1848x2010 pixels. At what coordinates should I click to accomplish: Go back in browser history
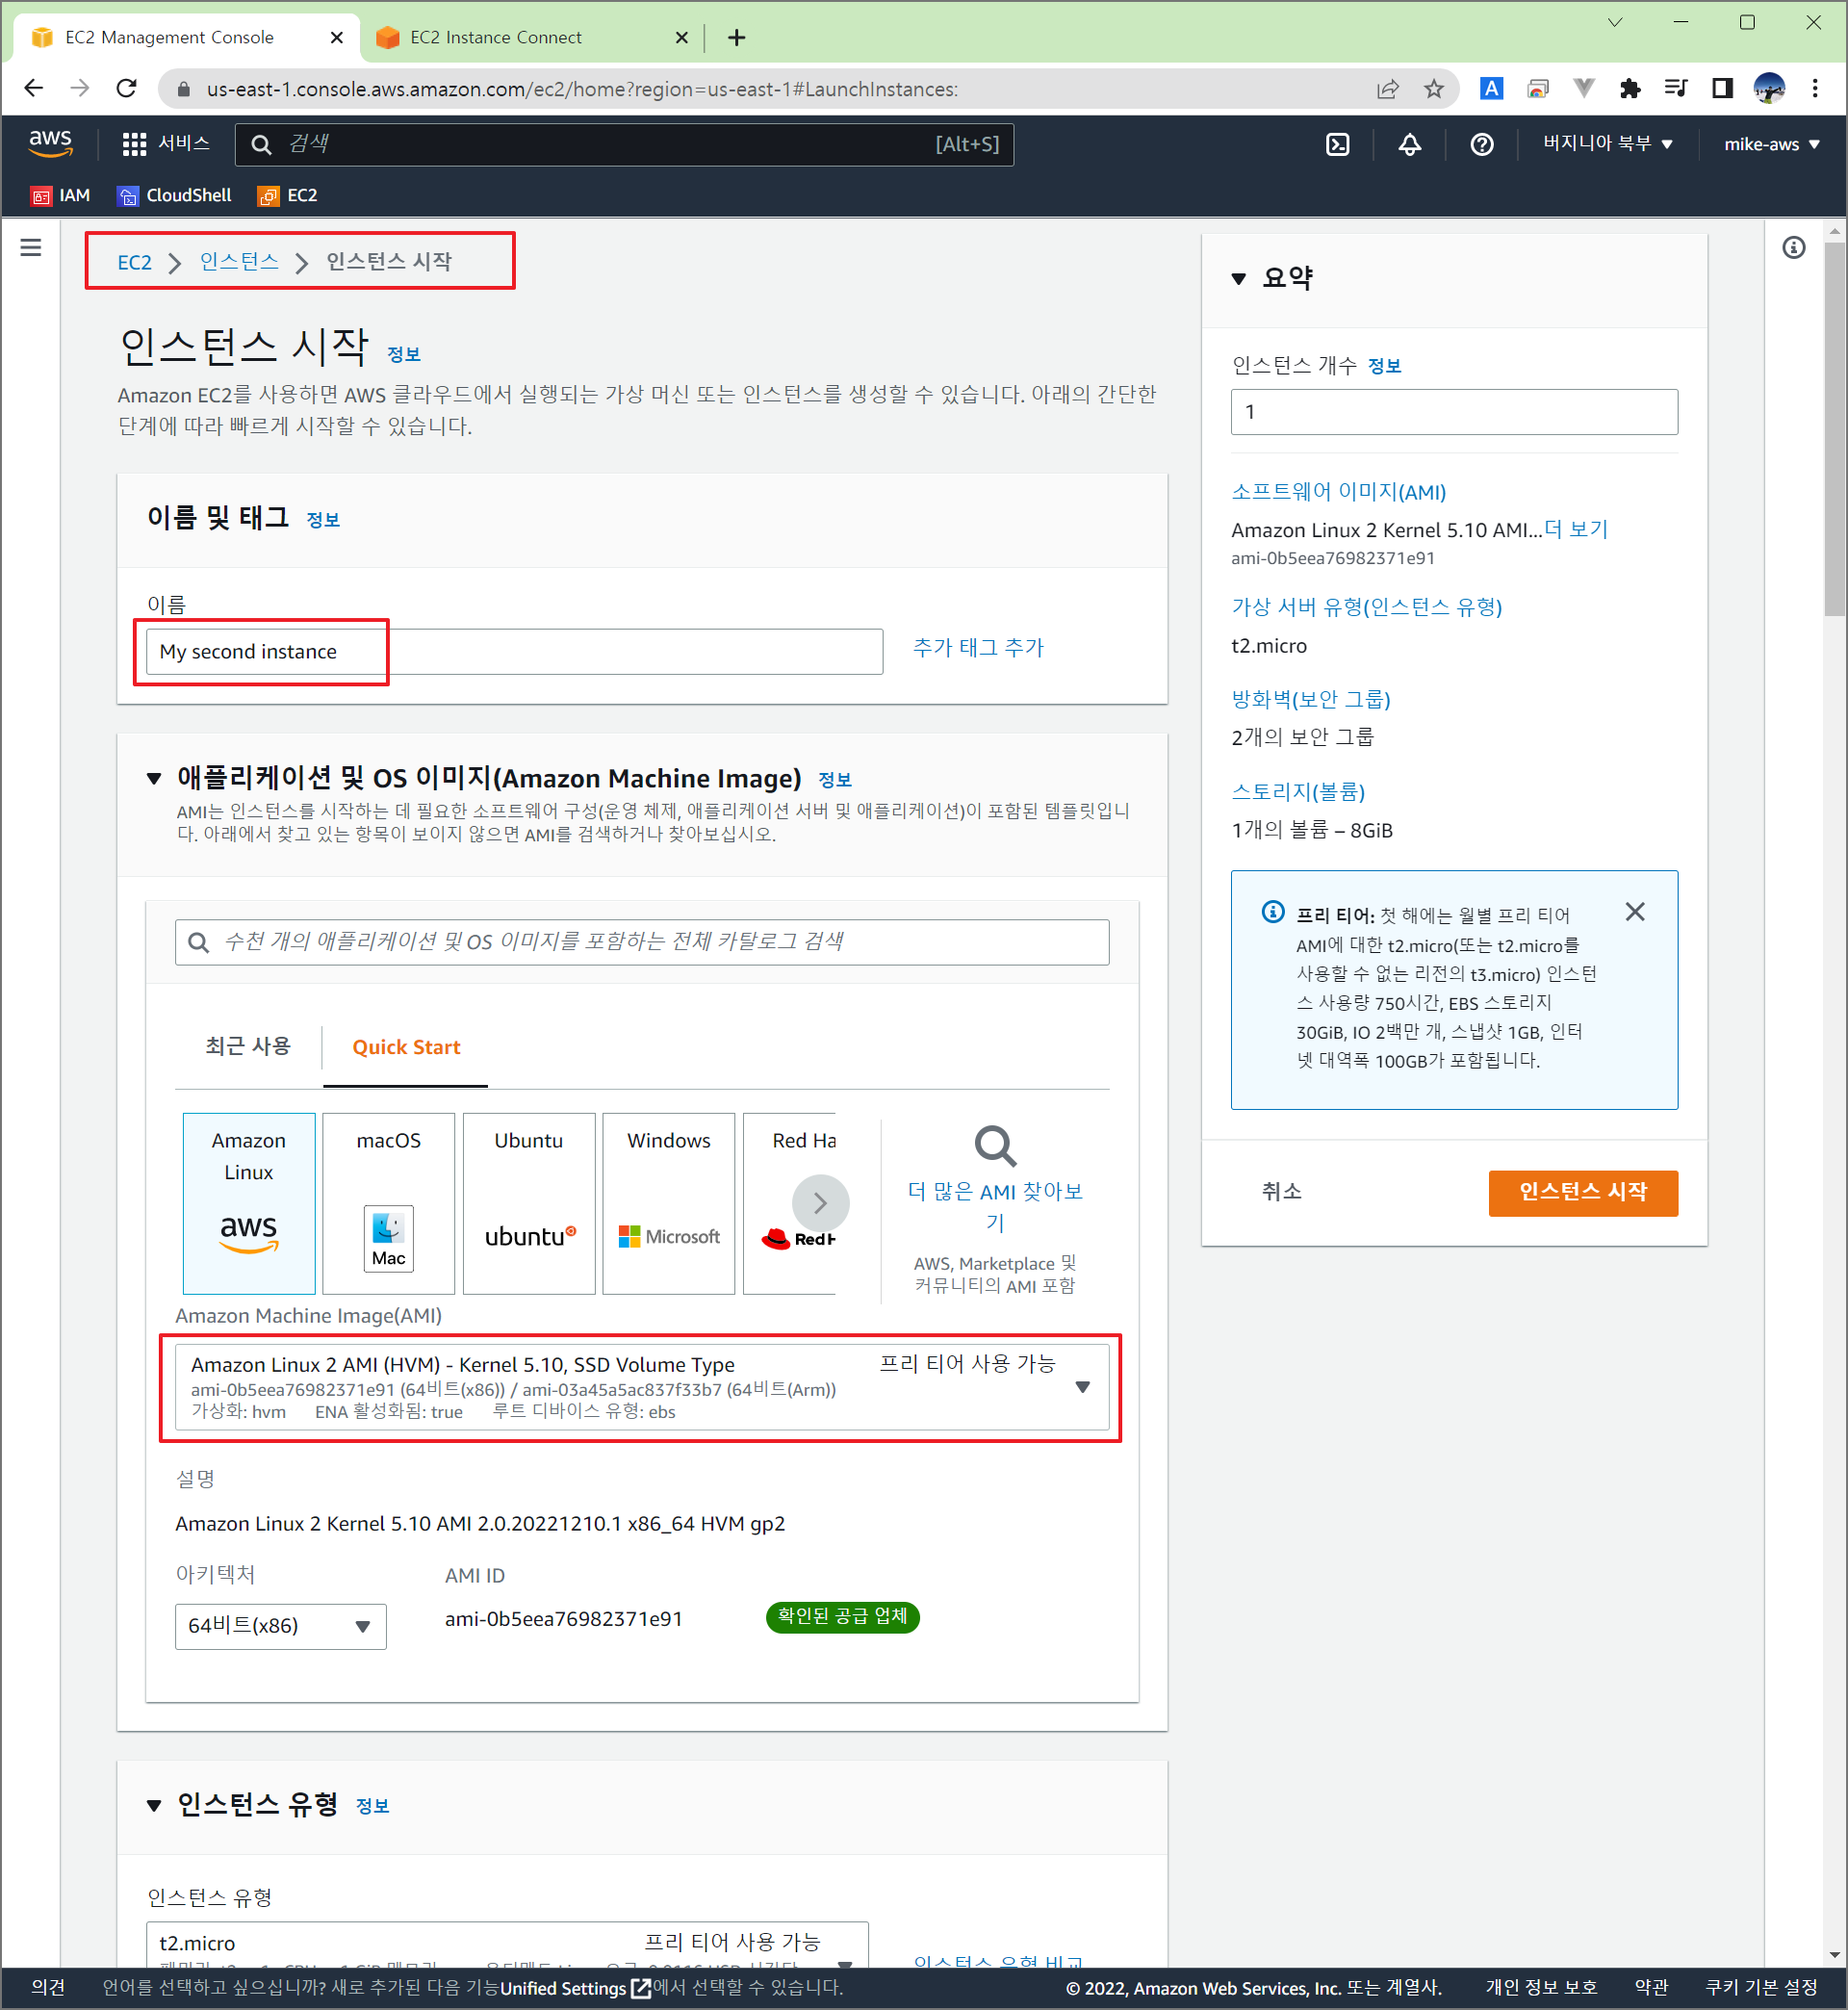(x=34, y=89)
